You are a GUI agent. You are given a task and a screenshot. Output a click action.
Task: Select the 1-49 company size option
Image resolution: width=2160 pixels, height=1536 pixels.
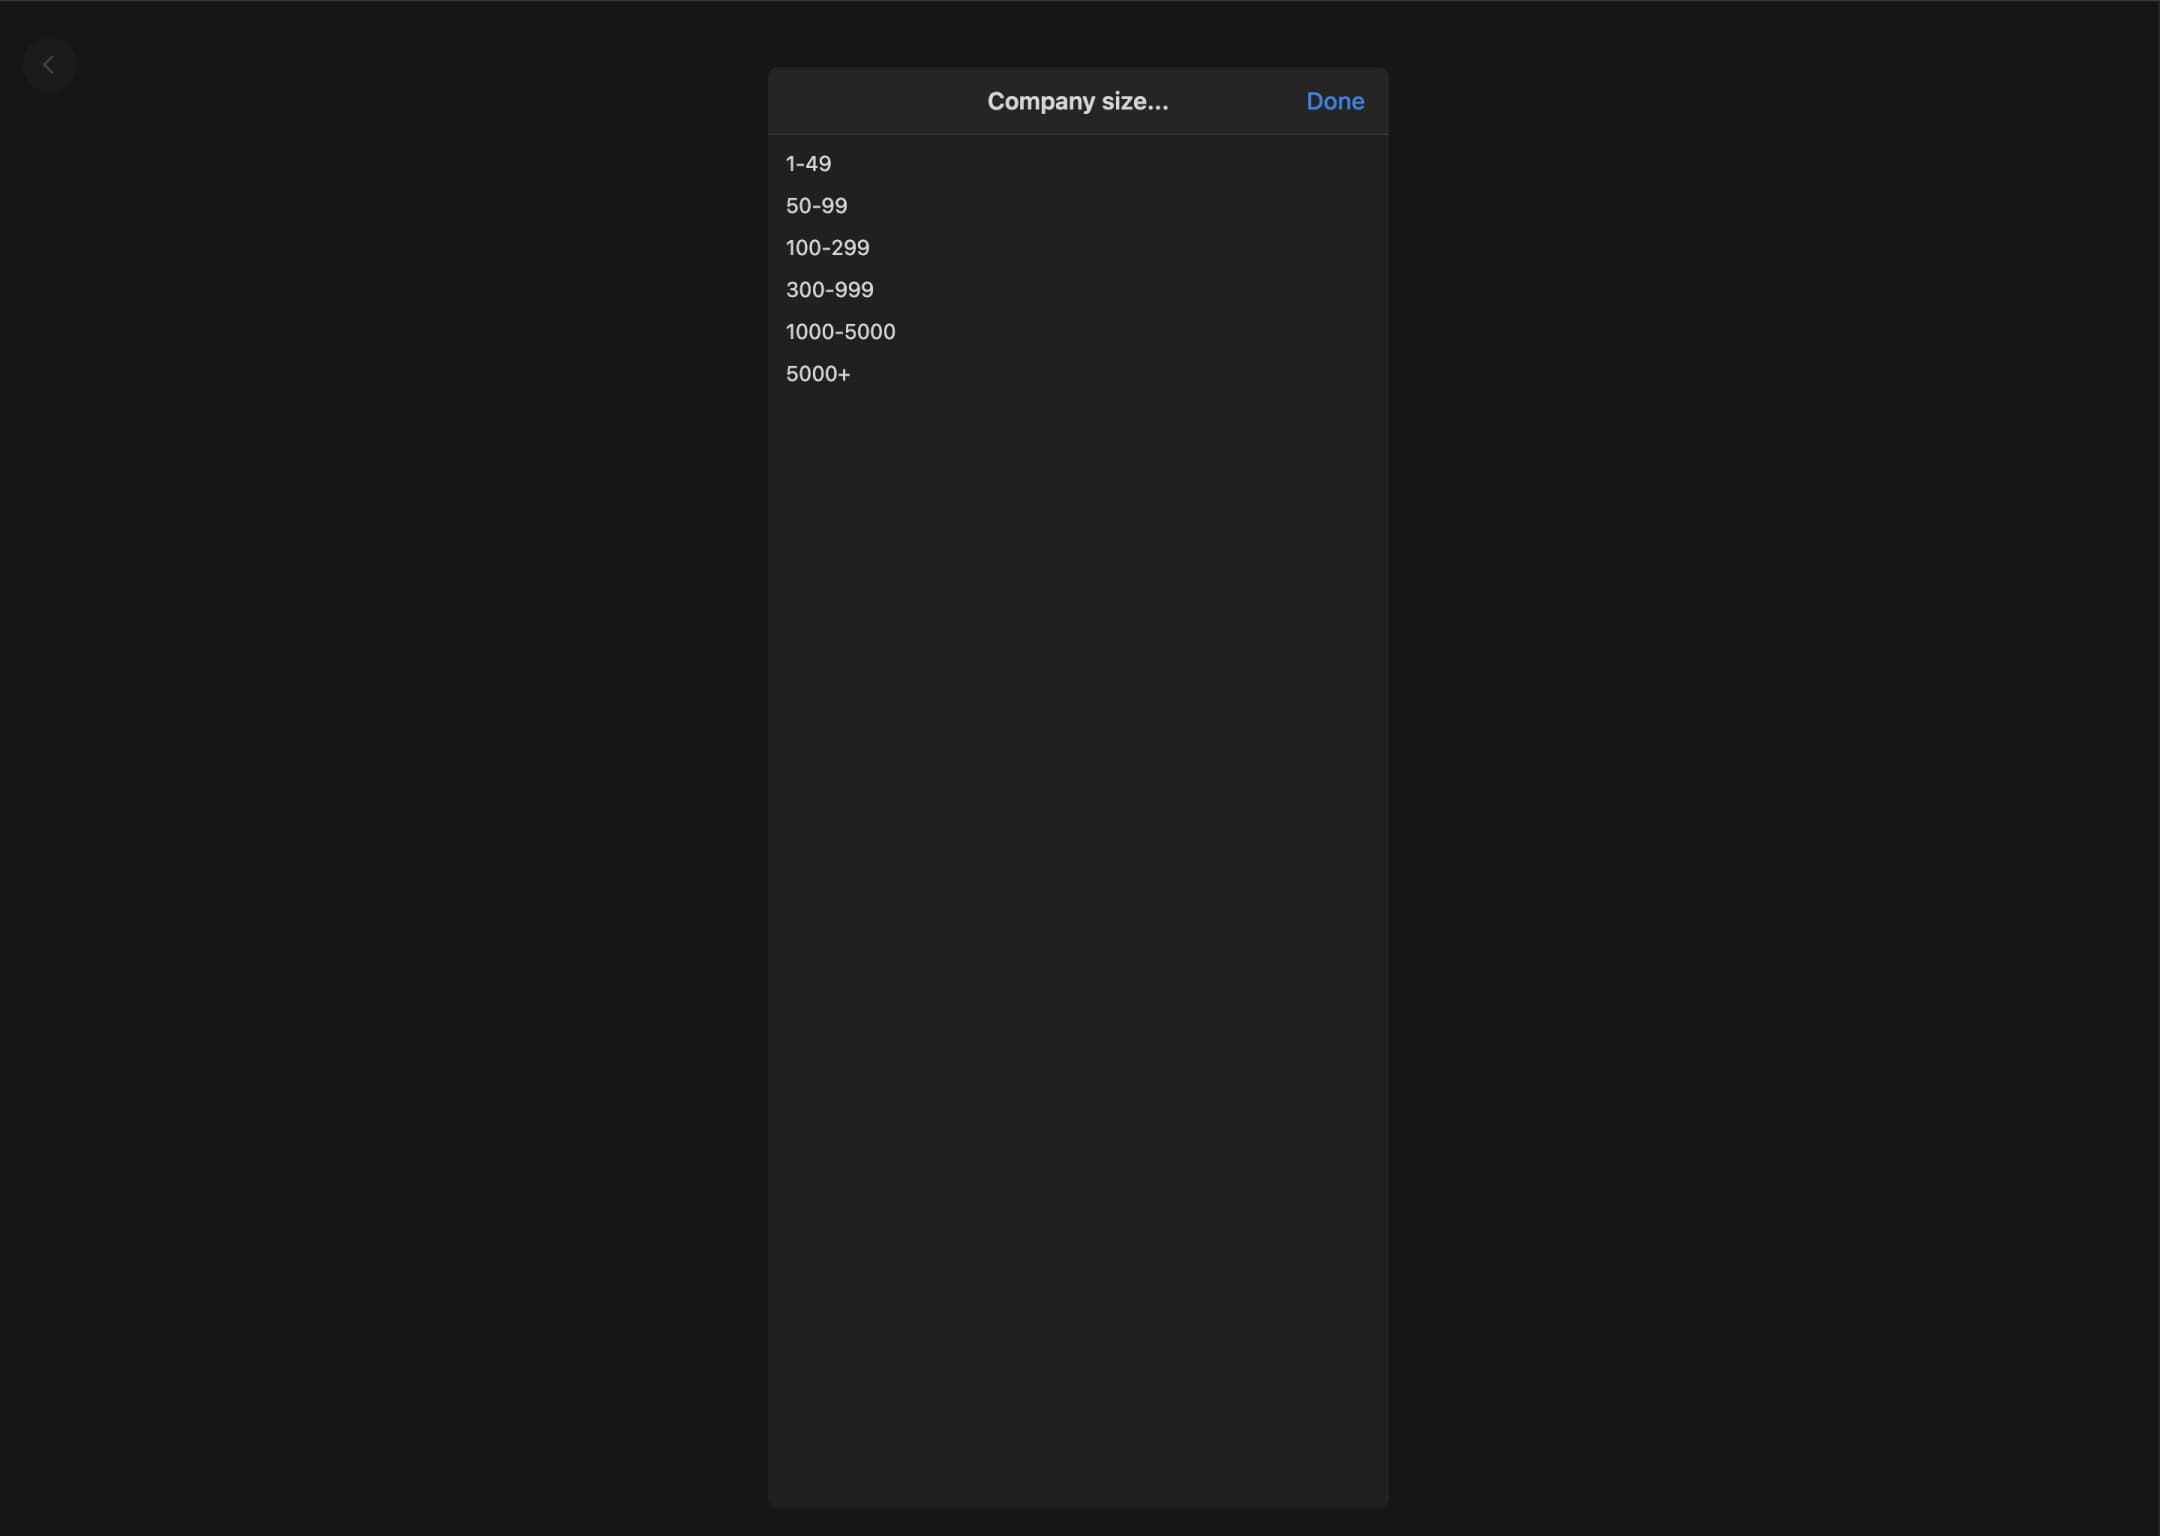point(1078,163)
